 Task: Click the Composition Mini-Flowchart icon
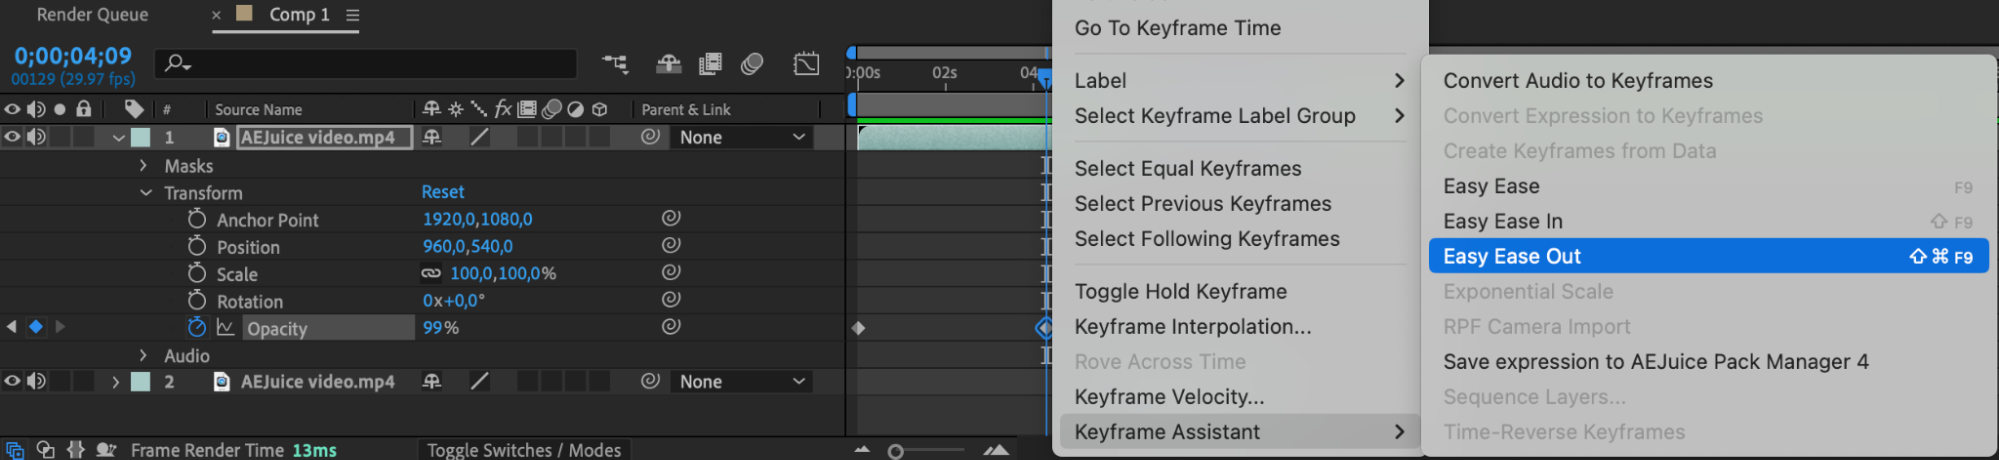pos(615,64)
